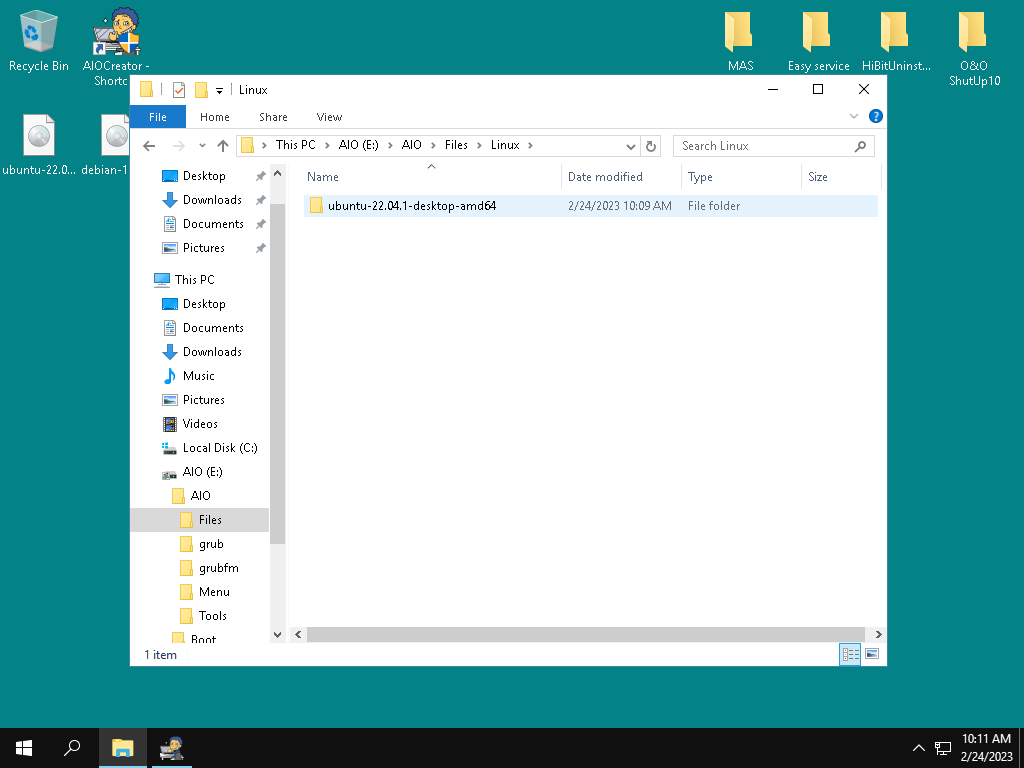Switch to details view layout
The height and width of the screenshot is (768, 1024).
851,654
